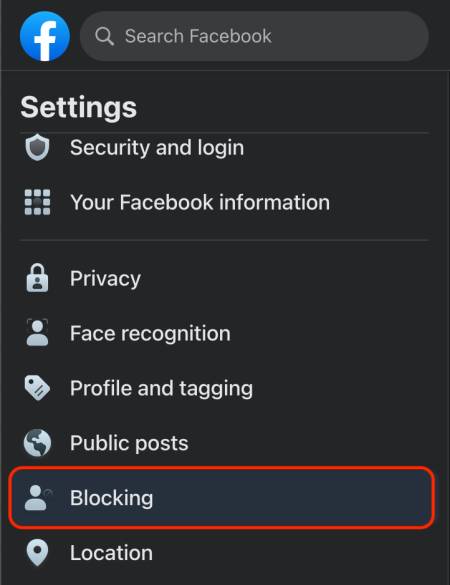
Task: Choose the highlighted Blocking option
Action: [222, 498]
